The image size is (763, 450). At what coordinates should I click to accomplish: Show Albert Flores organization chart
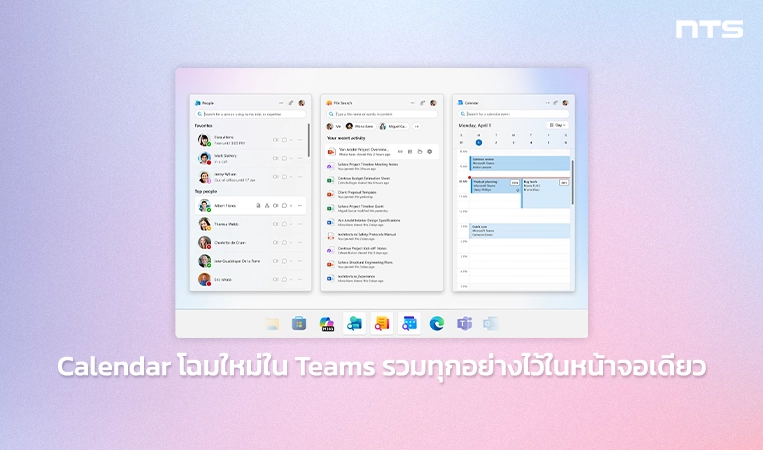pos(267,206)
